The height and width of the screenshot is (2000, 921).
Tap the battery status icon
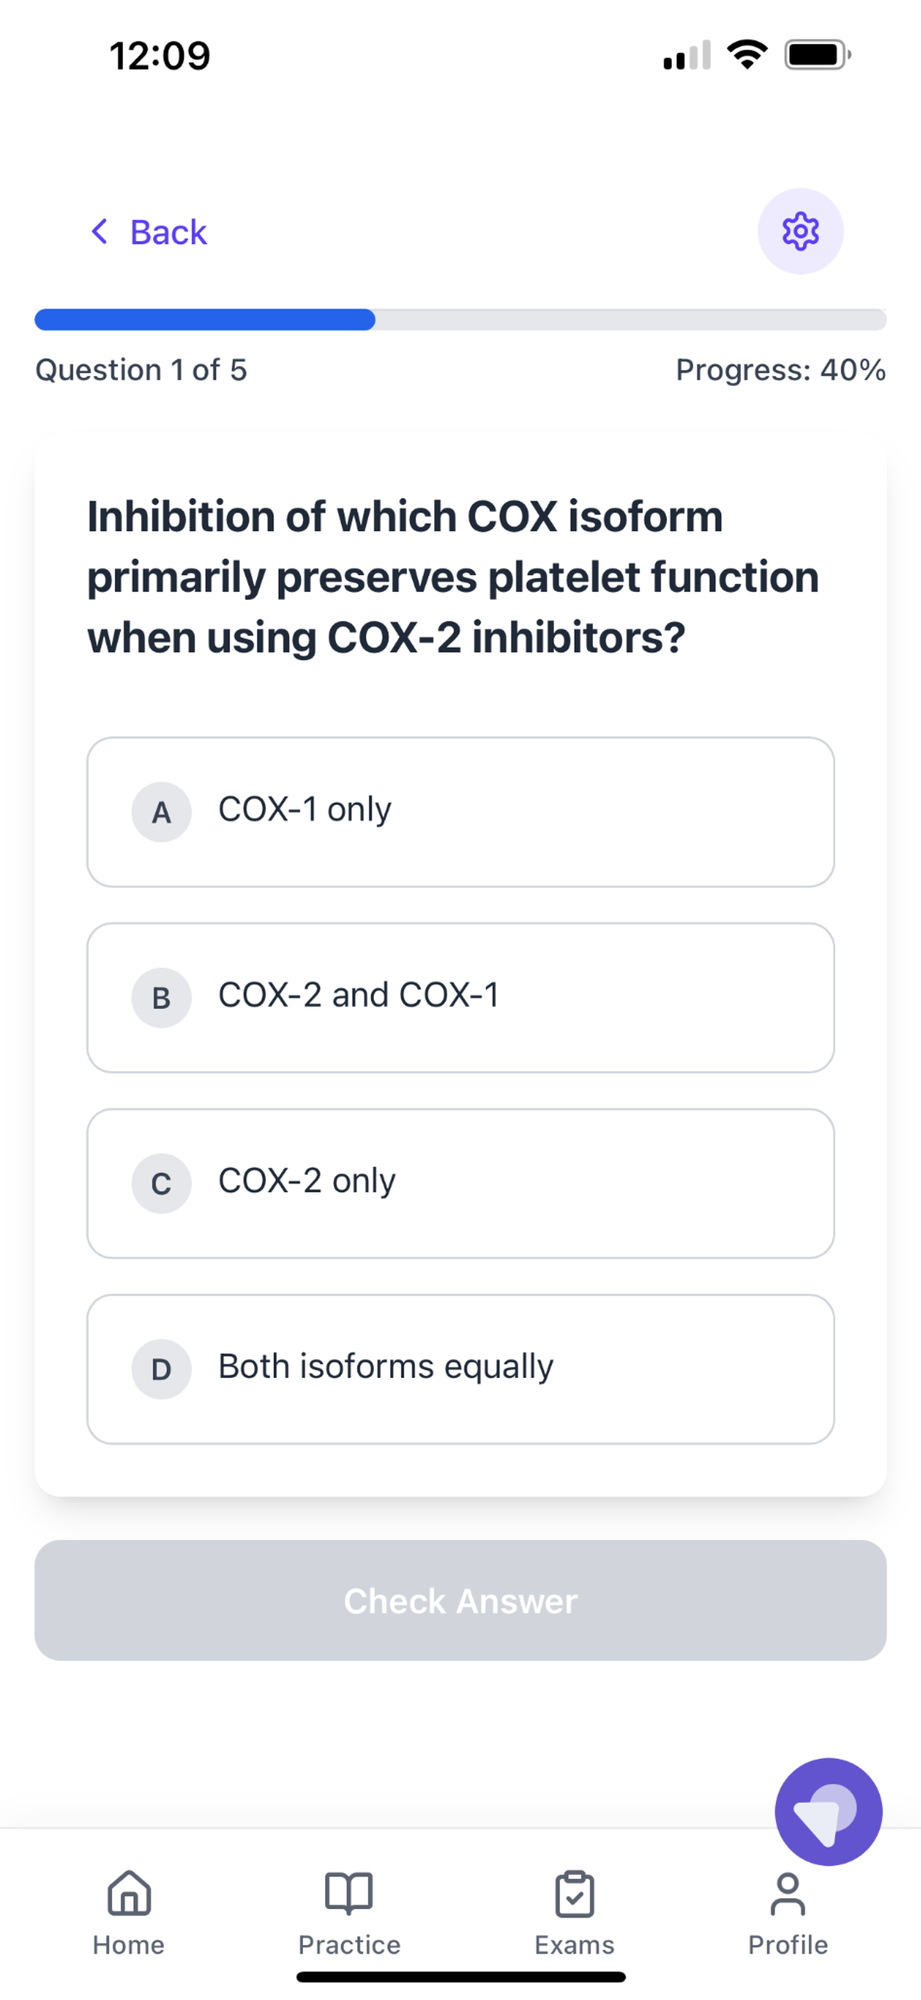tap(817, 54)
